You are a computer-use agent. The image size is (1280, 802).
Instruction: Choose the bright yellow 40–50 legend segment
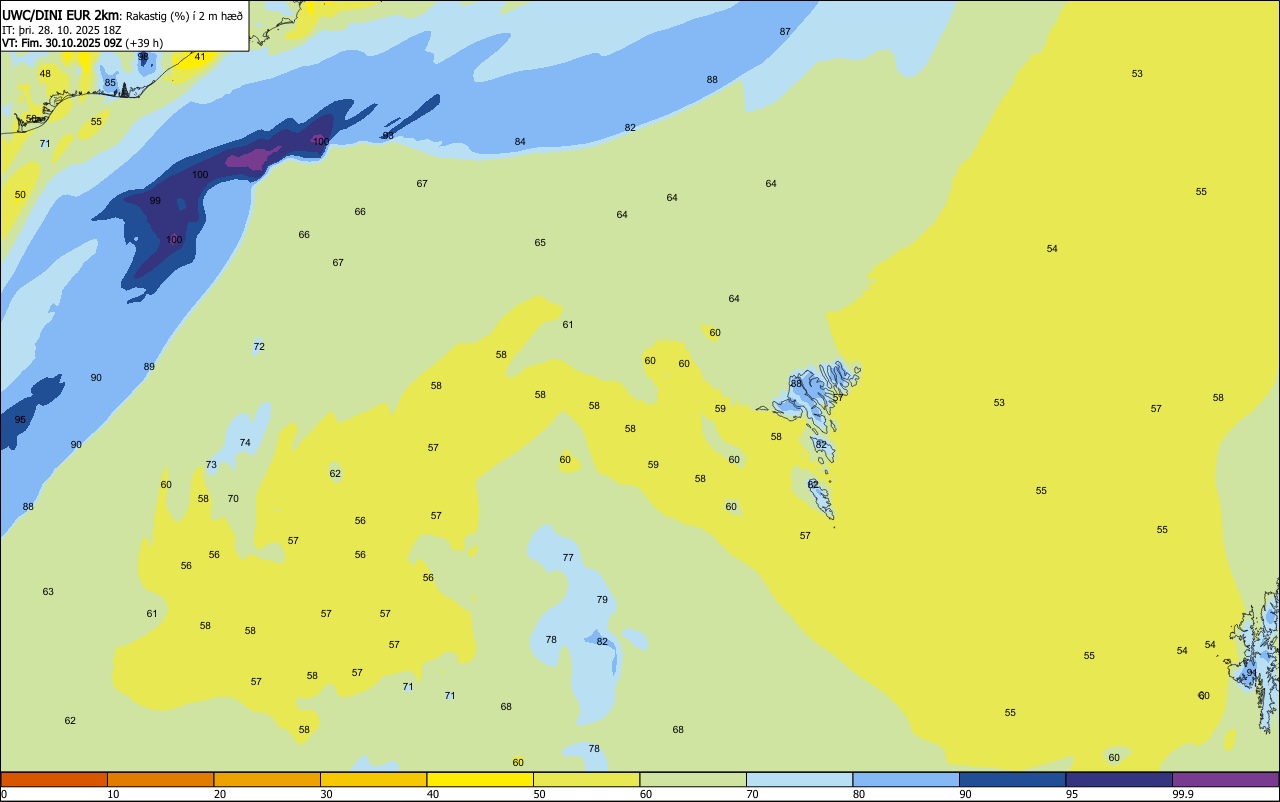point(480,779)
